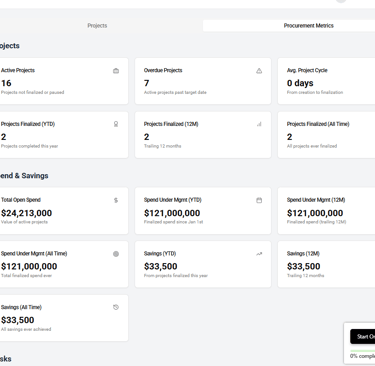Click the Avg. Project Cycle value 0 days

[x=300, y=83]
